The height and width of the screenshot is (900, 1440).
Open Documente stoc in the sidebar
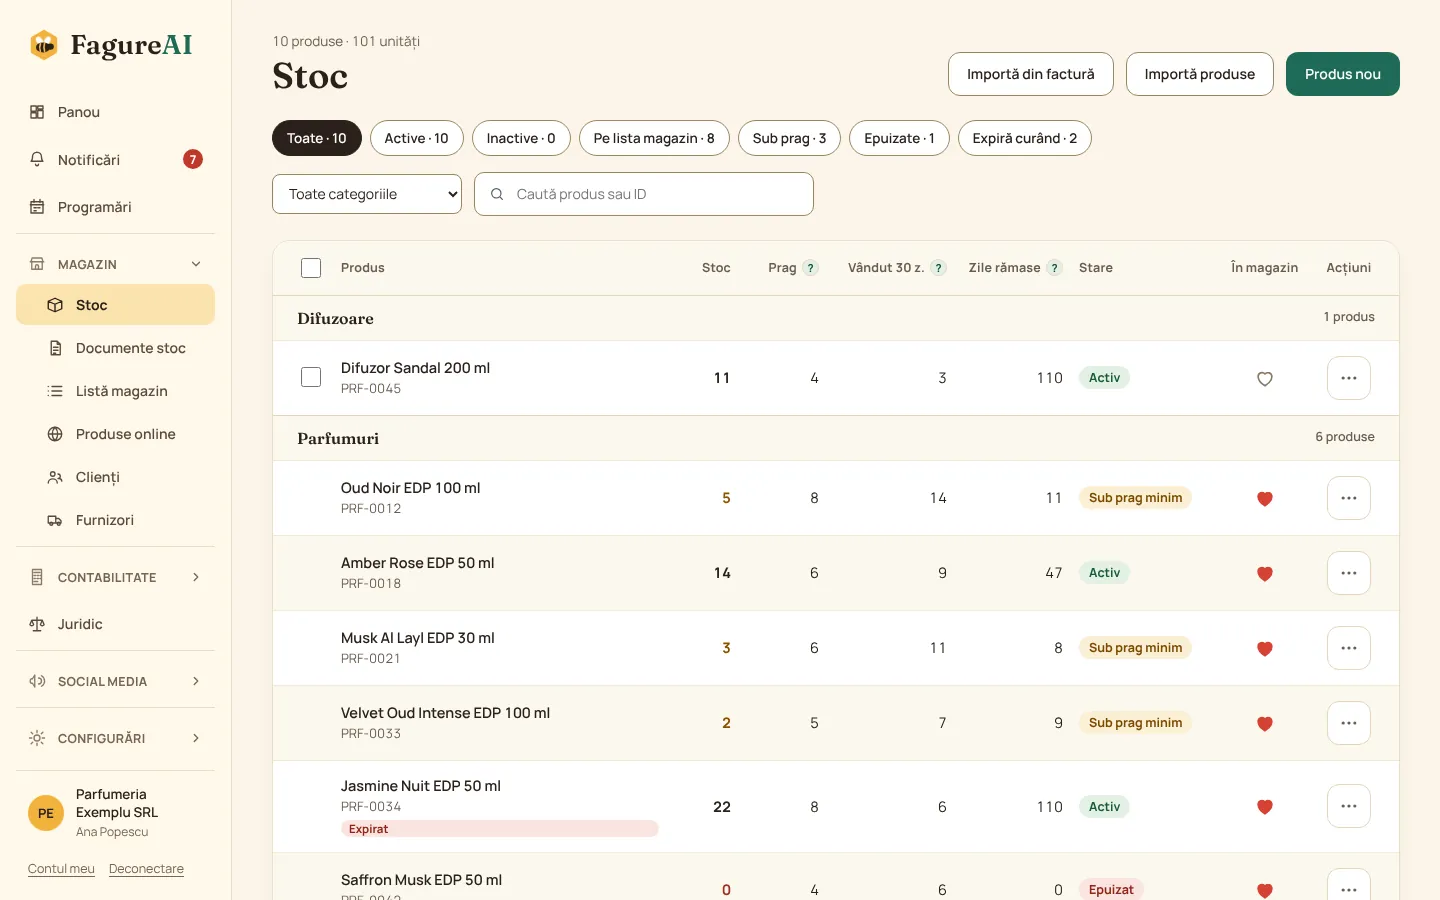115,348
